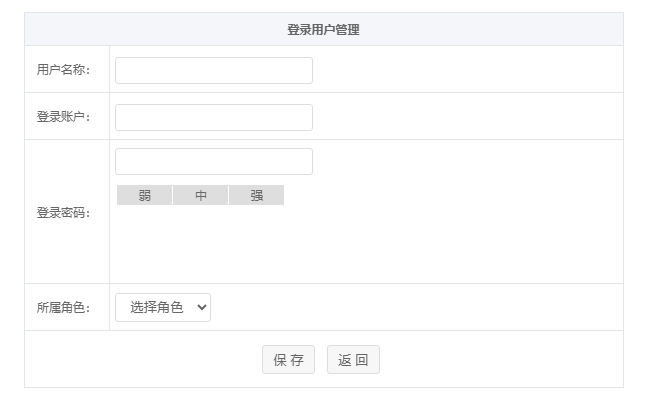Click the 登录密码 field label
This screenshot has height=403, width=651.
tap(64, 212)
